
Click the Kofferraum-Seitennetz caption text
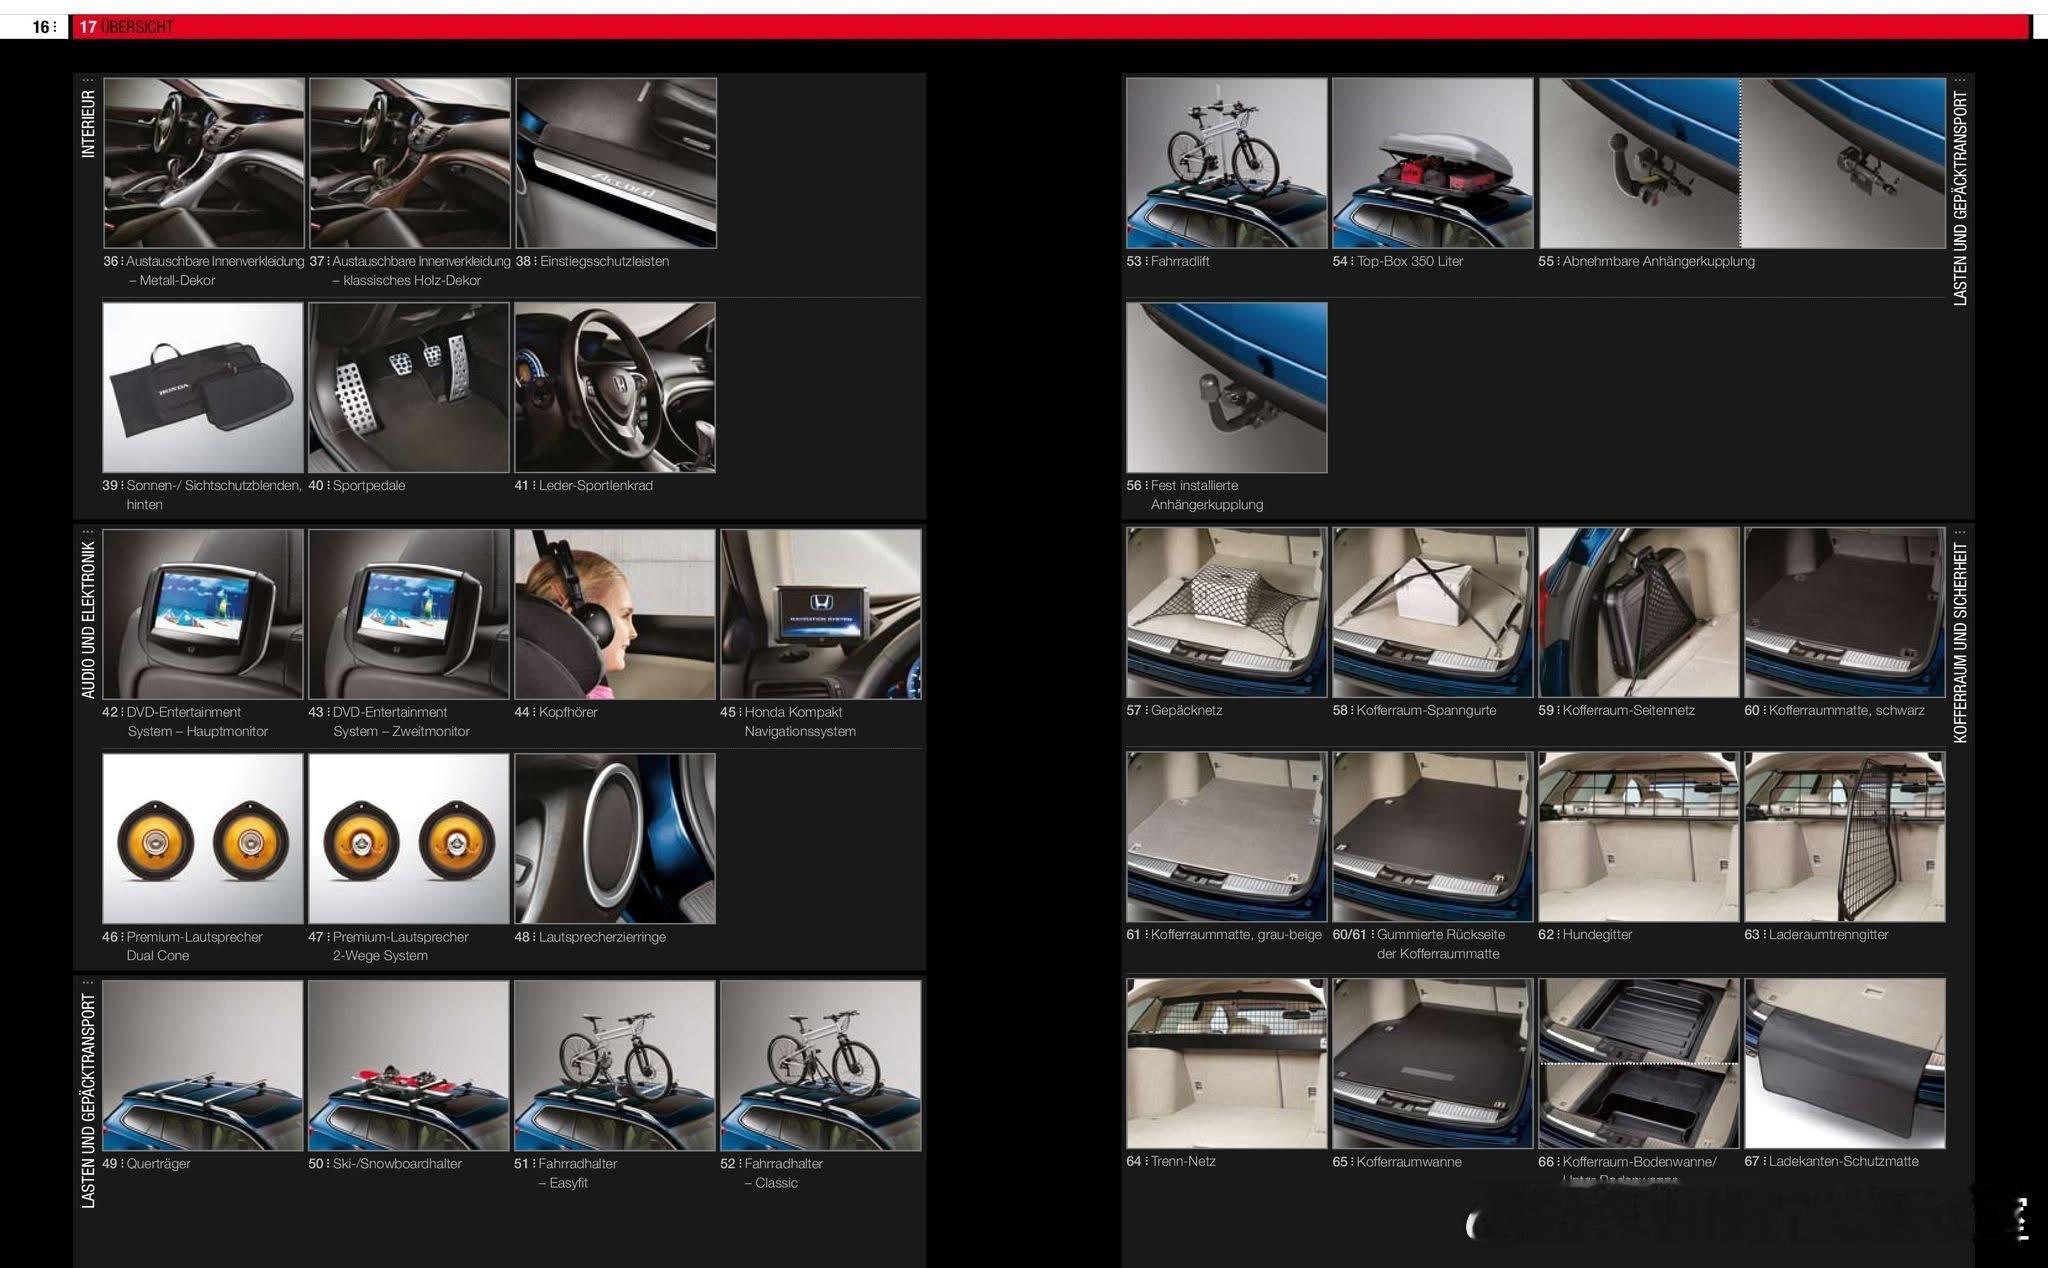pos(1627,710)
